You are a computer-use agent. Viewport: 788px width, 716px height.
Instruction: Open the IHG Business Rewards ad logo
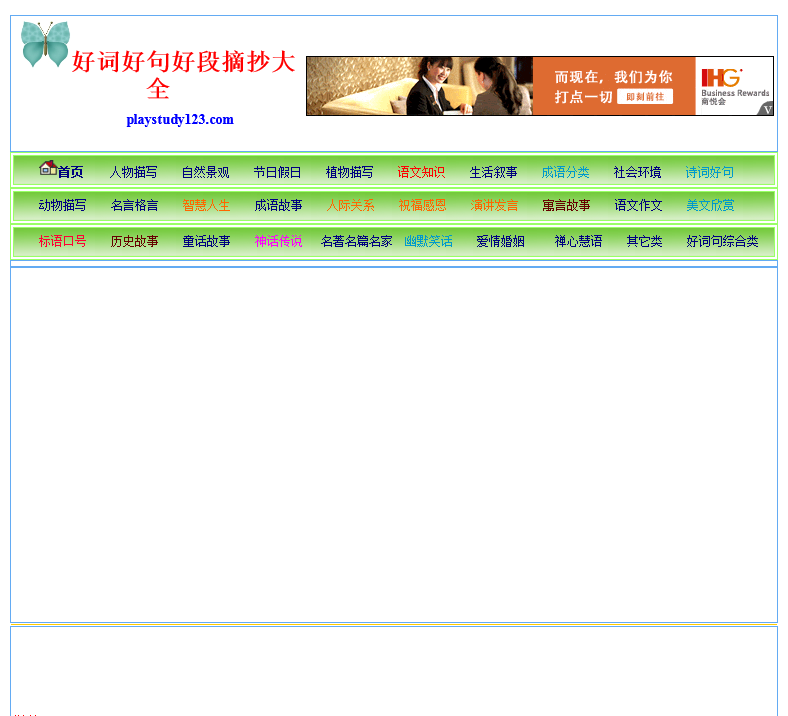coord(734,86)
